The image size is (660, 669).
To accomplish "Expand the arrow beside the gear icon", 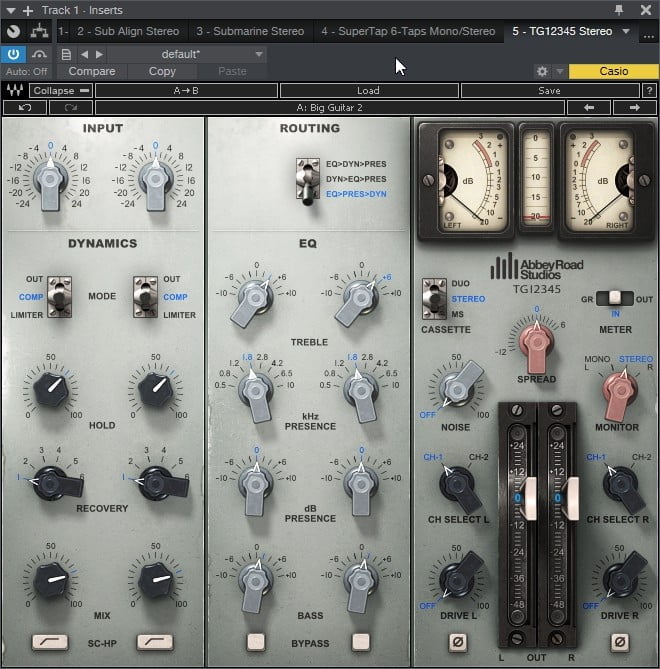I will (x=559, y=71).
